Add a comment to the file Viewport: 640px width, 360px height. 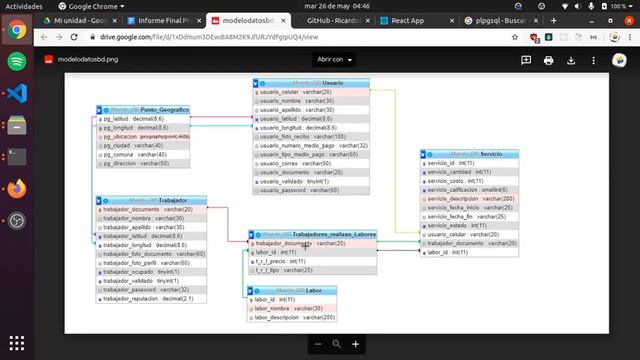(526, 60)
